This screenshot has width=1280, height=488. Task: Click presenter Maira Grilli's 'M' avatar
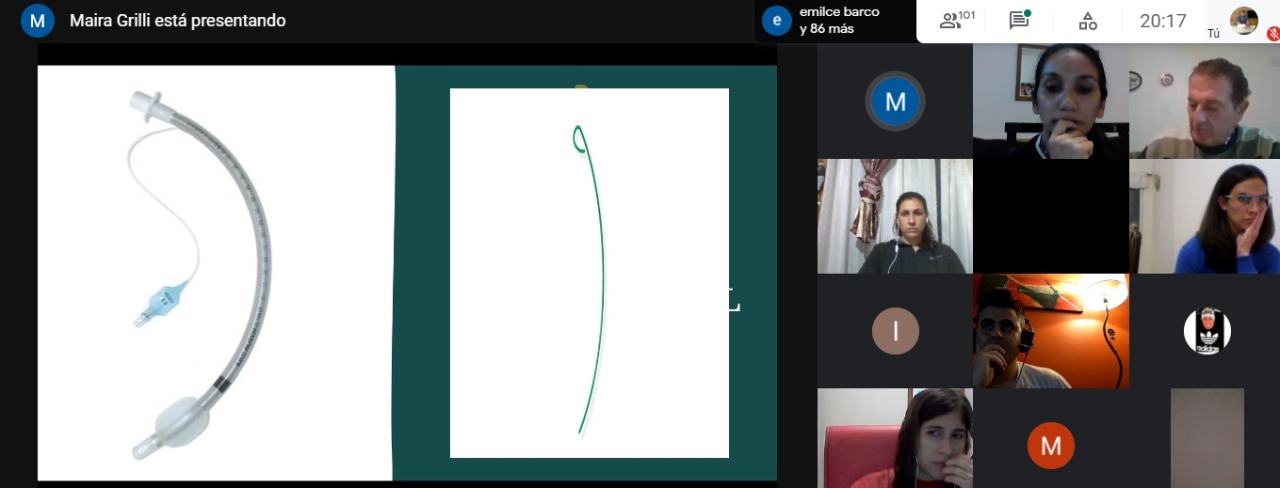[x=37, y=21]
